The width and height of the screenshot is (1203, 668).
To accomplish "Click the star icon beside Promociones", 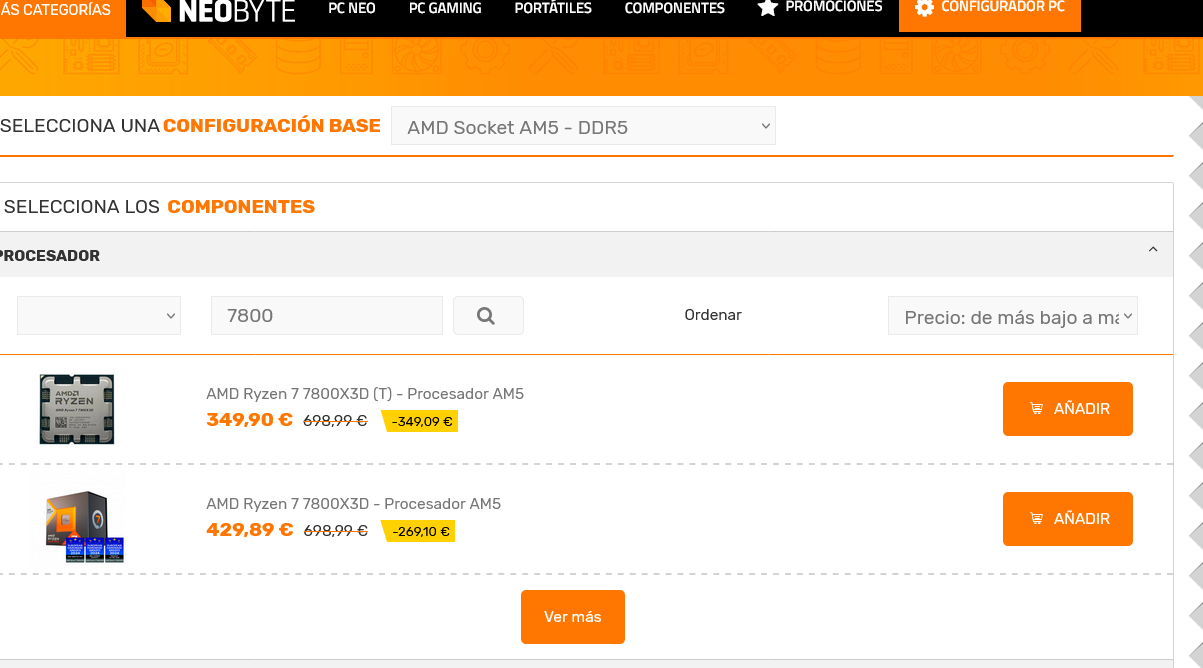I will point(767,8).
